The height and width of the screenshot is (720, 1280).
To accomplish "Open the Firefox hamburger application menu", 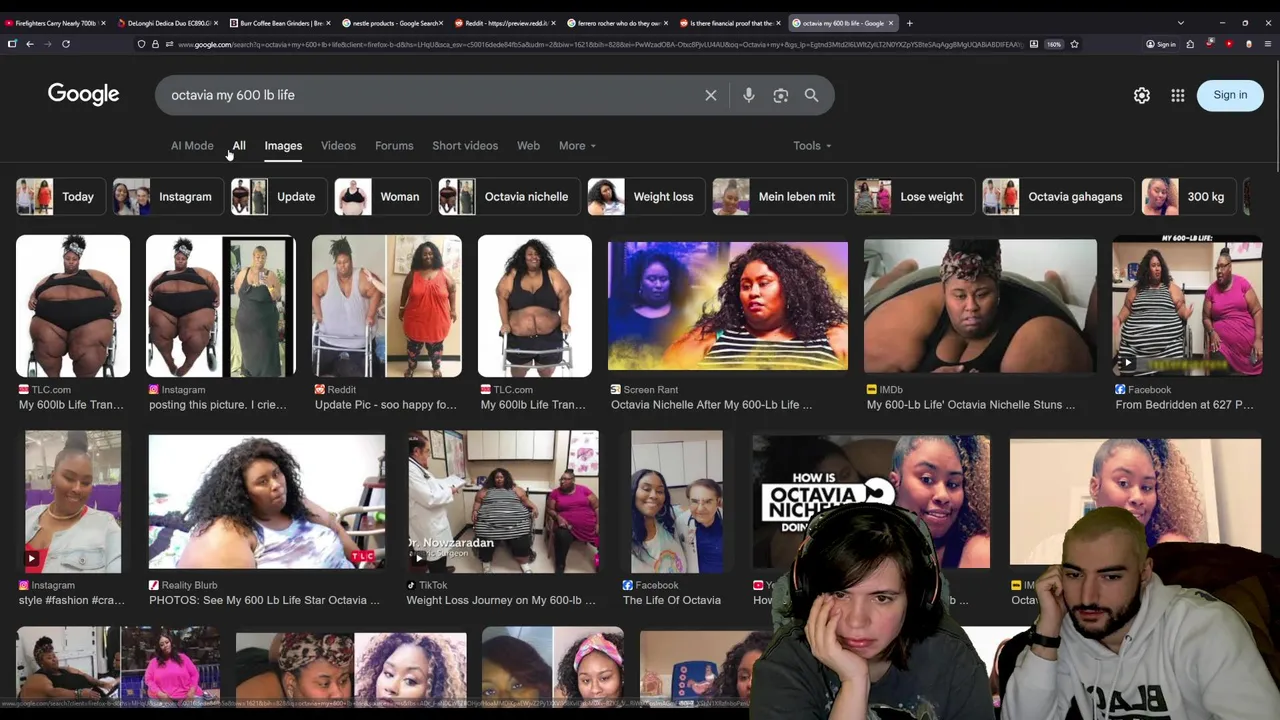I will pos(1268,44).
